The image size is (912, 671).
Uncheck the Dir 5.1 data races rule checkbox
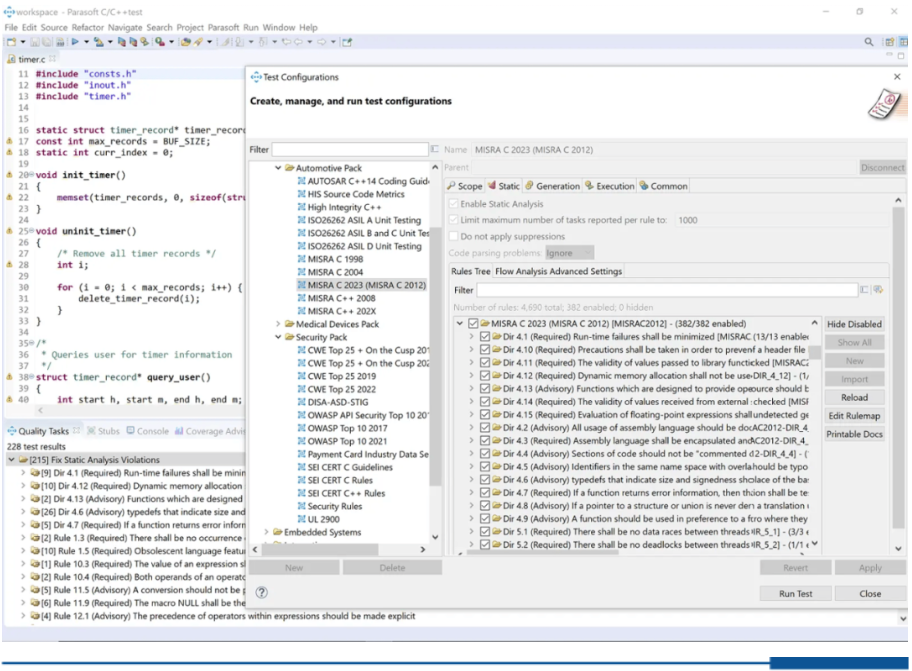[x=484, y=531]
